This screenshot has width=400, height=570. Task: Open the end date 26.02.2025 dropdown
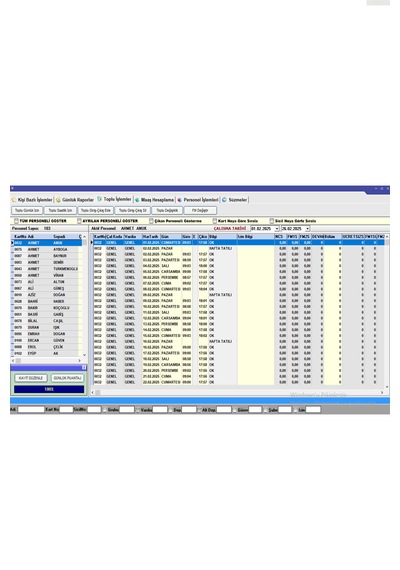(308, 229)
